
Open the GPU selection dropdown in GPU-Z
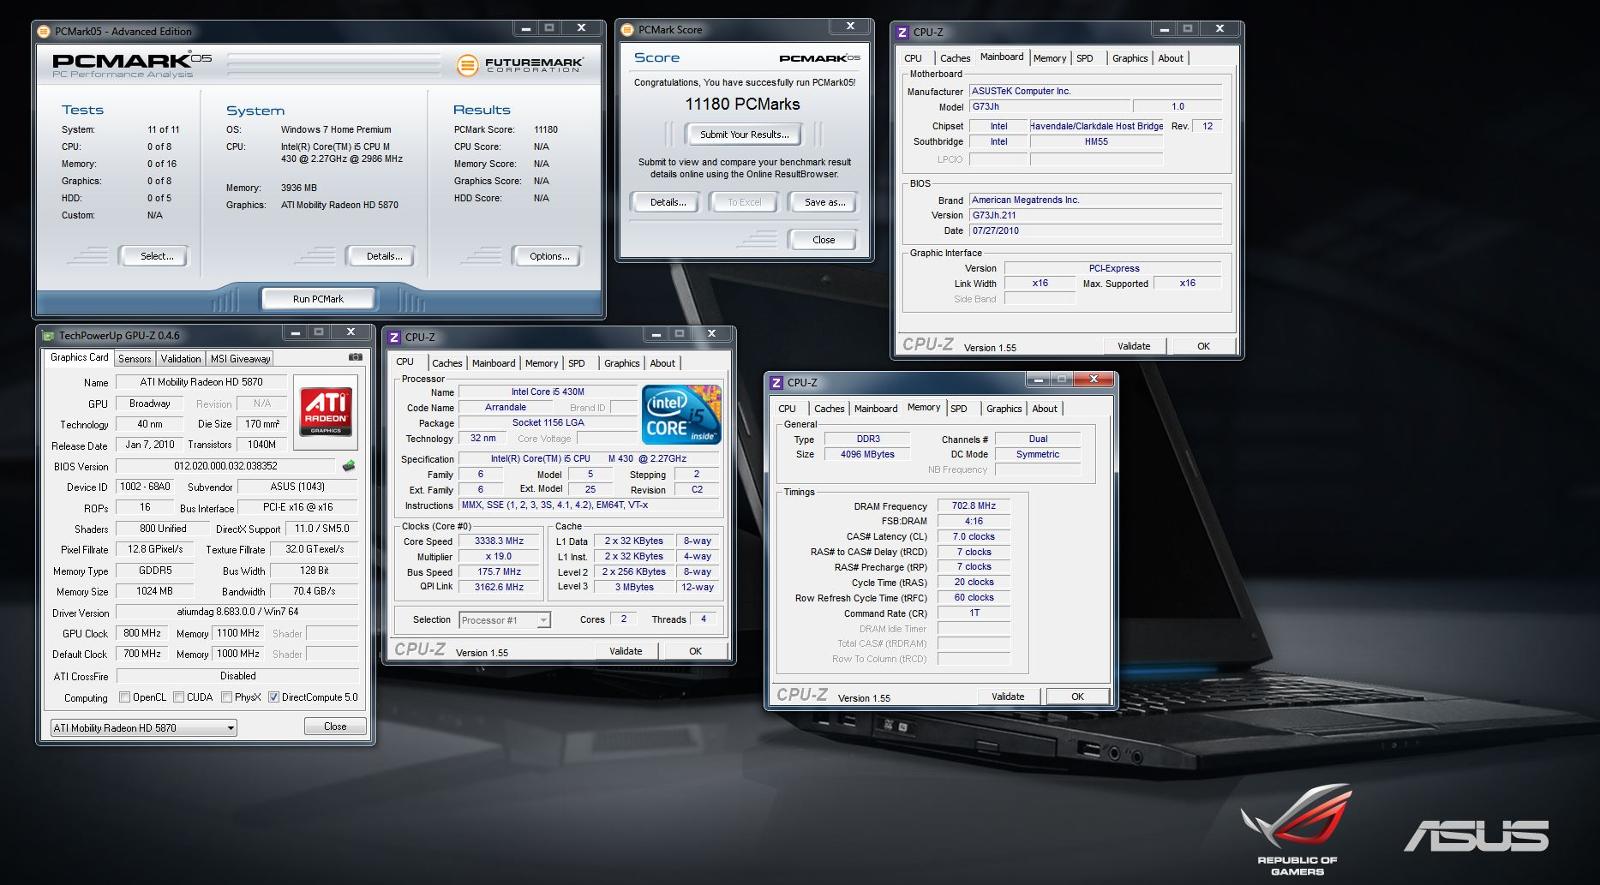(x=144, y=728)
